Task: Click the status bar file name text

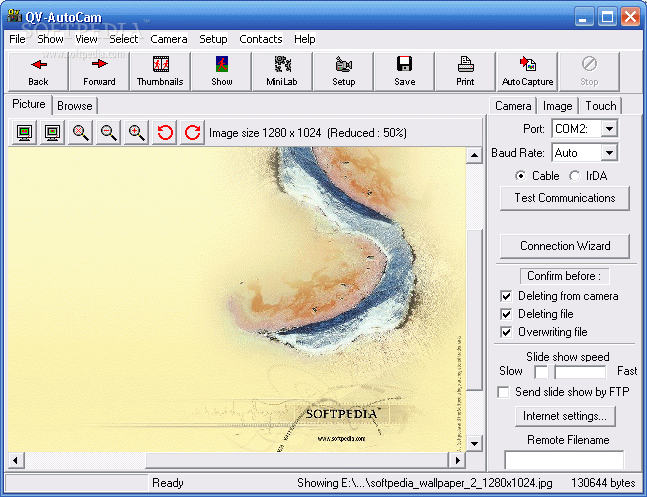Action: coord(425,483)
